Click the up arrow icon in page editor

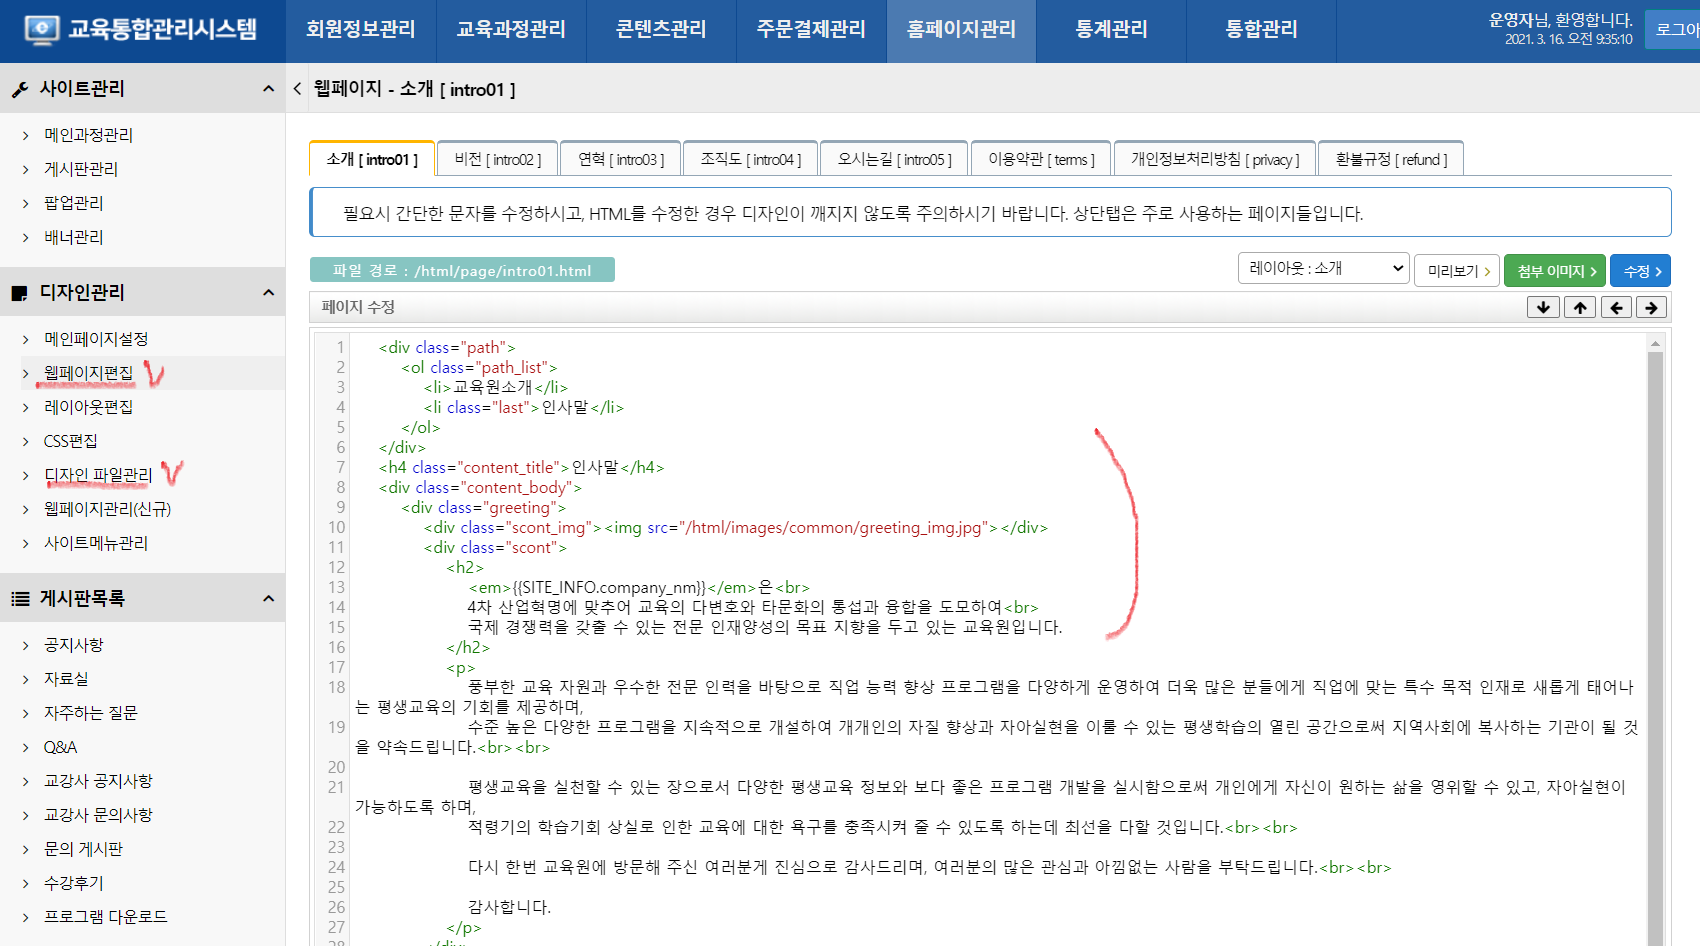coord(1580,307)
